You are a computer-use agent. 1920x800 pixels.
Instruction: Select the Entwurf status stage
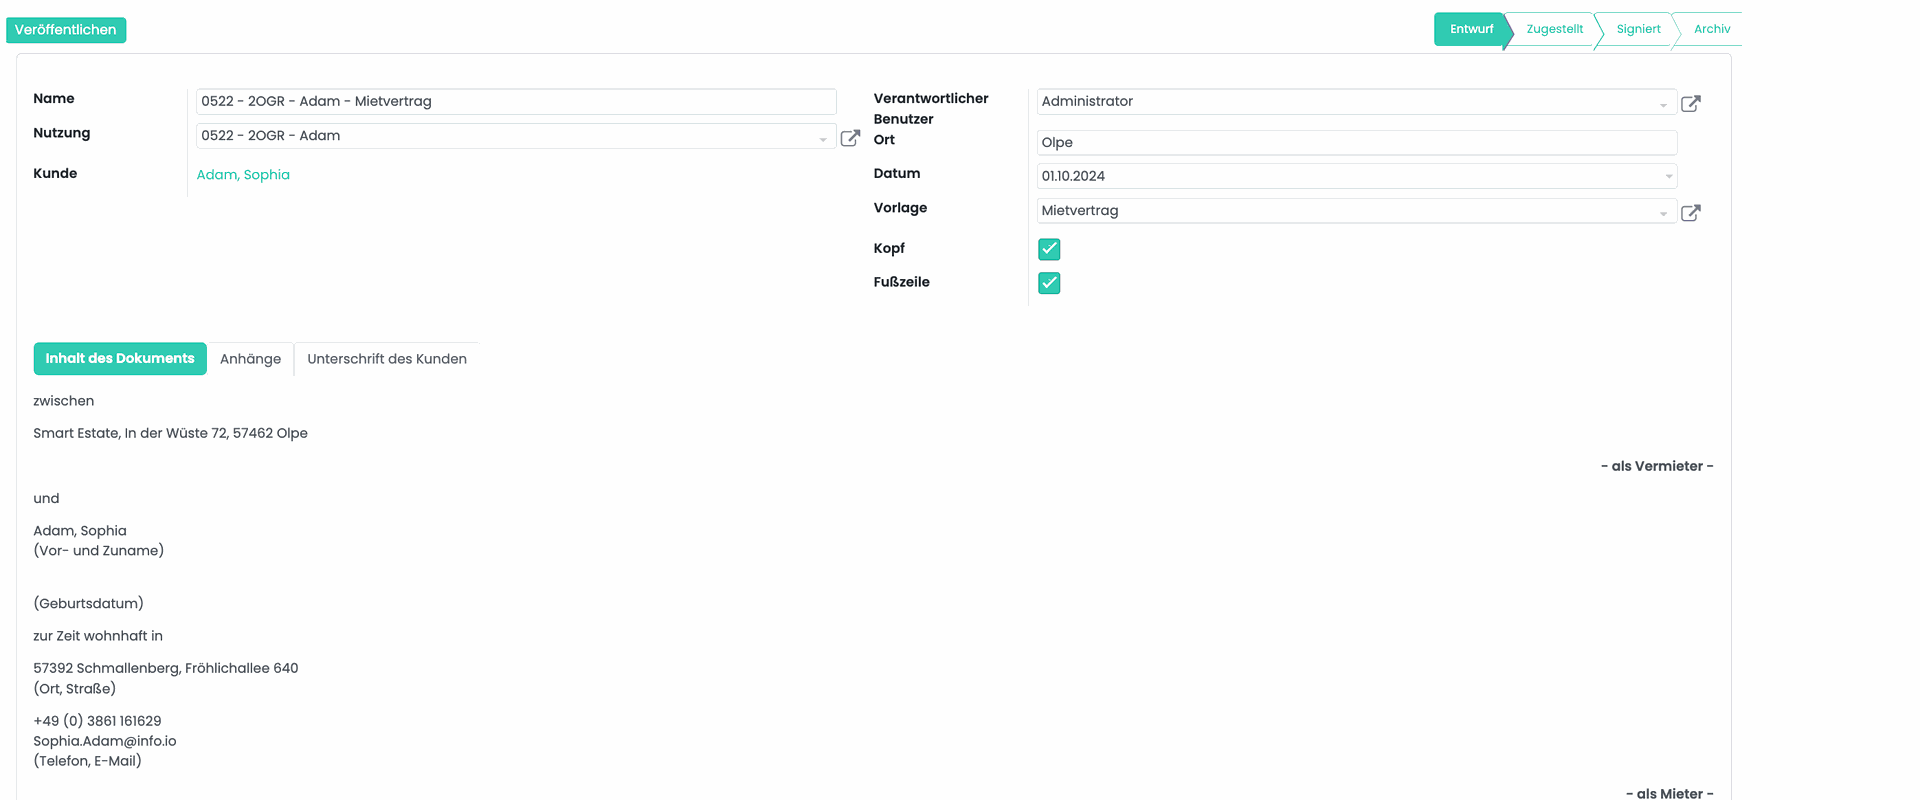[1470, 29]
